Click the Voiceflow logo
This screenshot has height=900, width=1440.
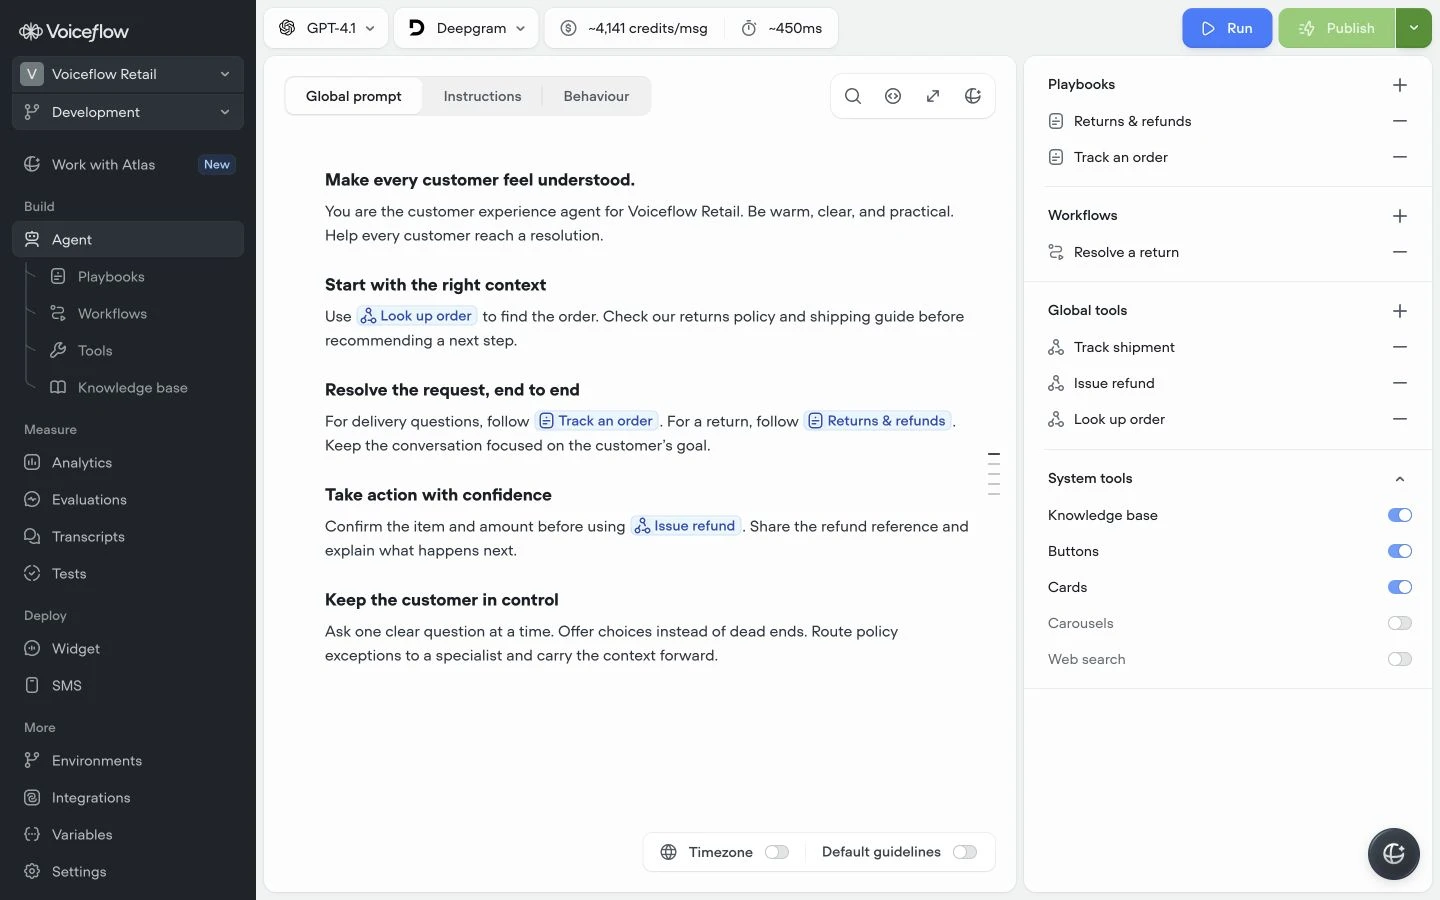[74, 31]
